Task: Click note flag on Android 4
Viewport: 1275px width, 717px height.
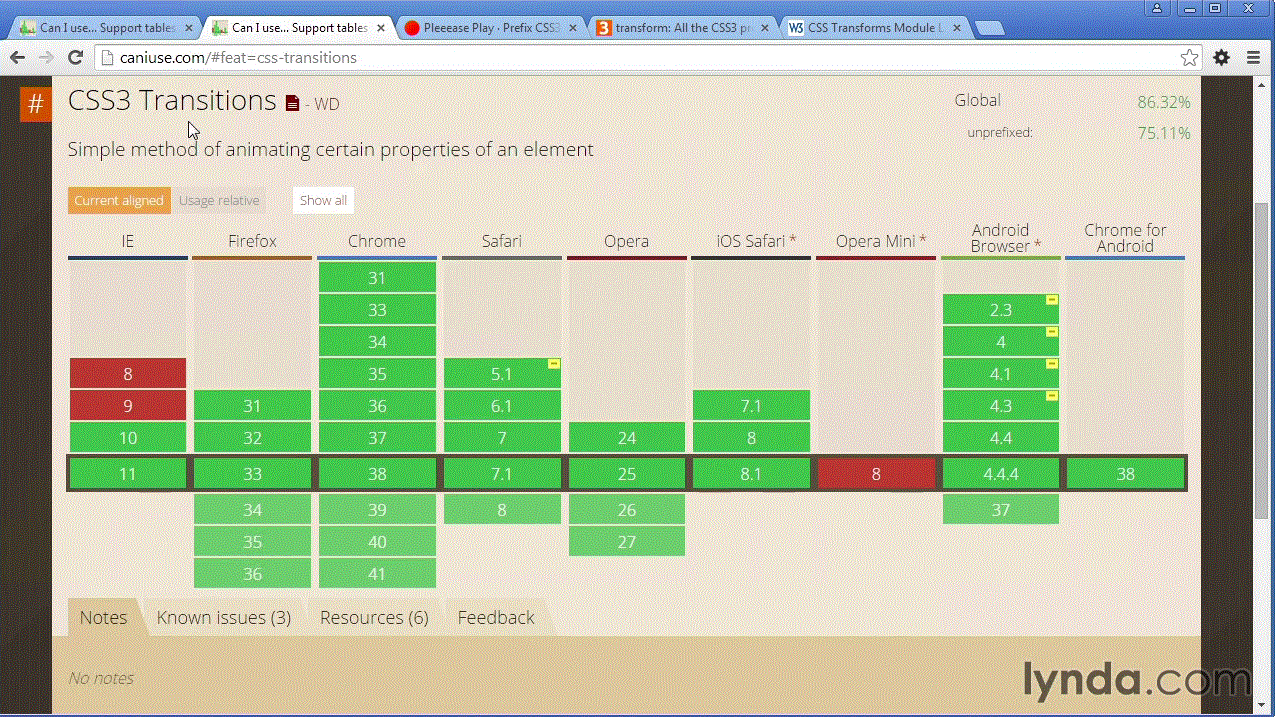Action: click(x=1052, y=332)
